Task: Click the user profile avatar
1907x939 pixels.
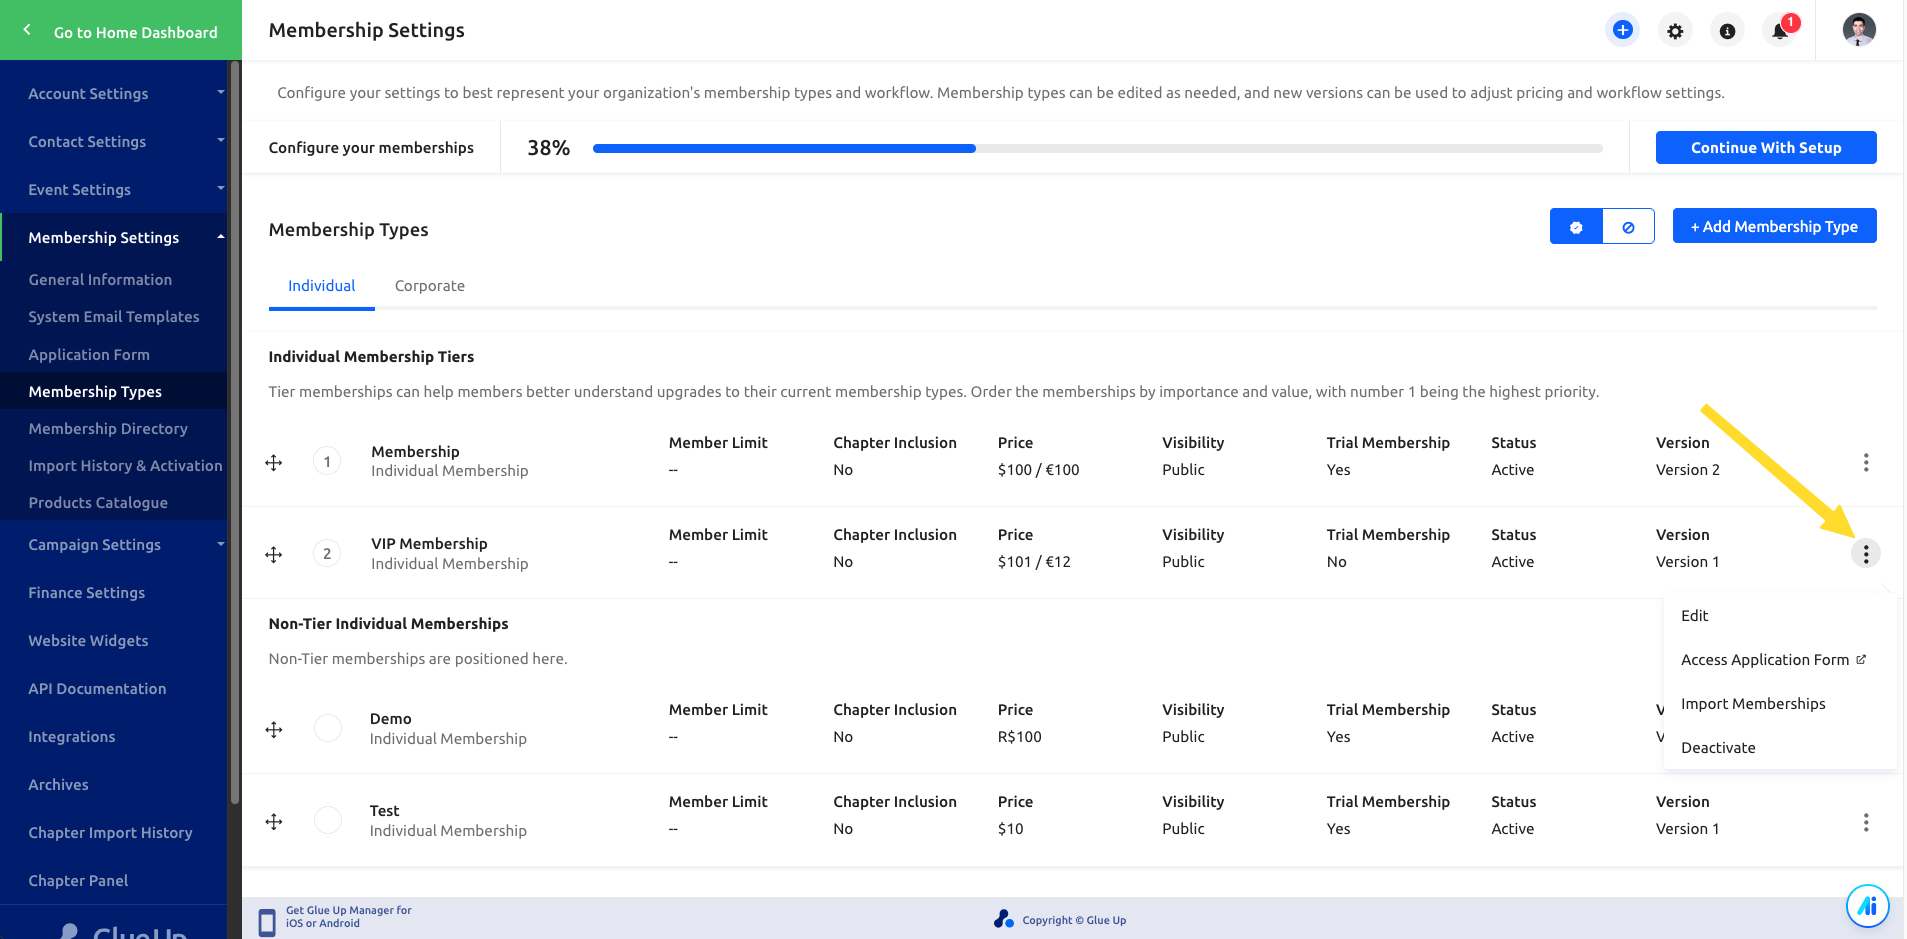Action: [1858, 30]
